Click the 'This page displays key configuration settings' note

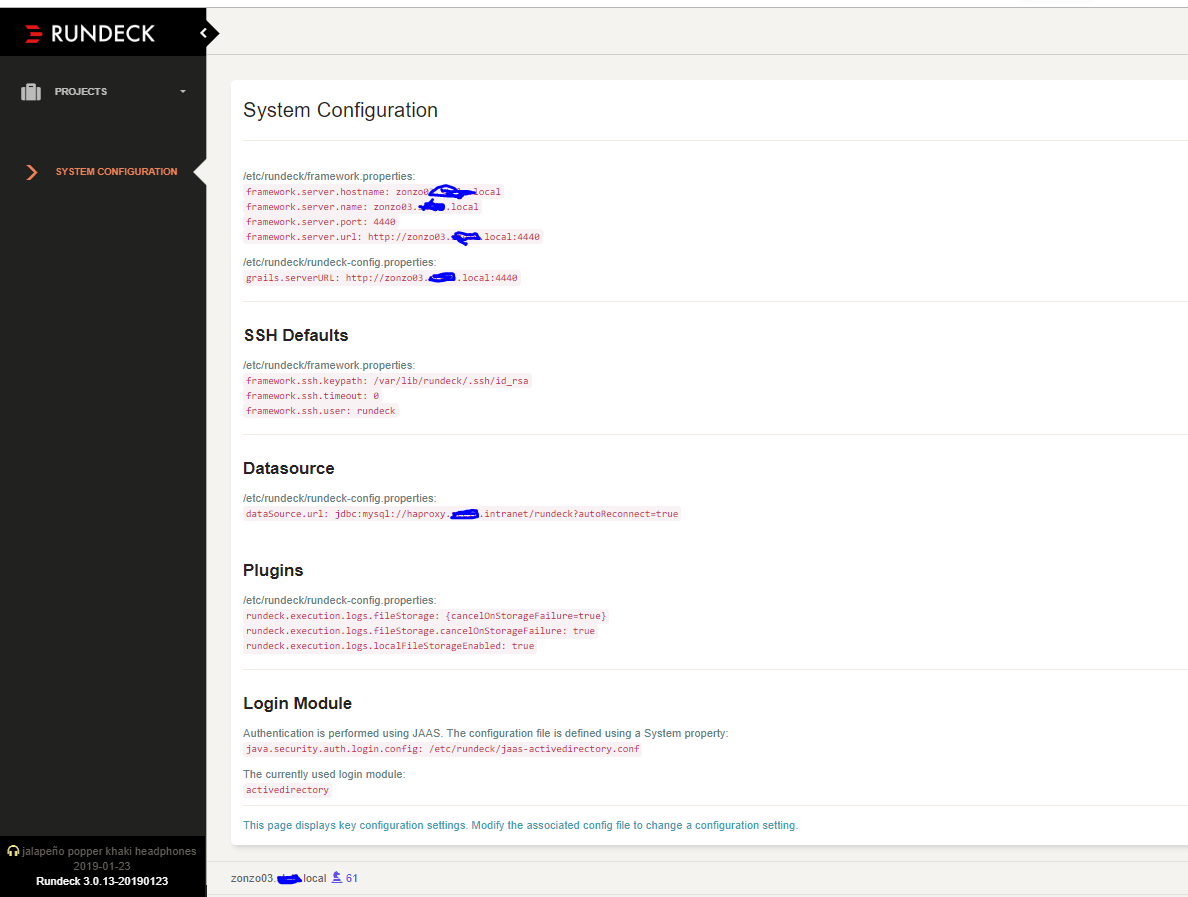(521, 825)
